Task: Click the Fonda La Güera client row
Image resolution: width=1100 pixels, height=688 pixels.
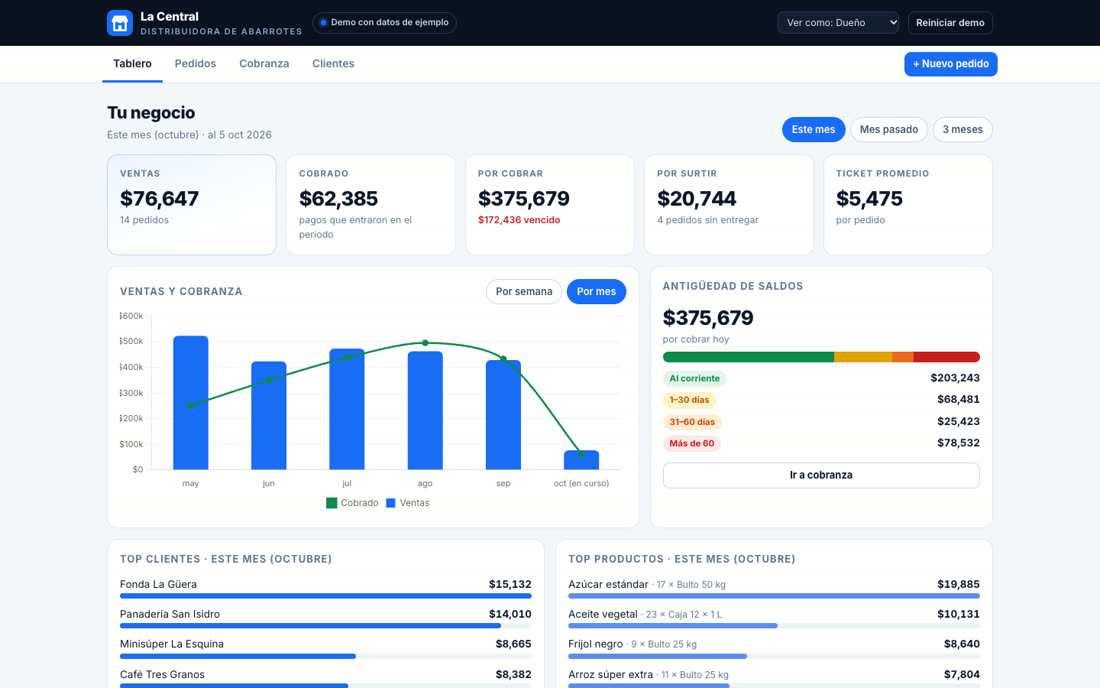Action: 326,588
